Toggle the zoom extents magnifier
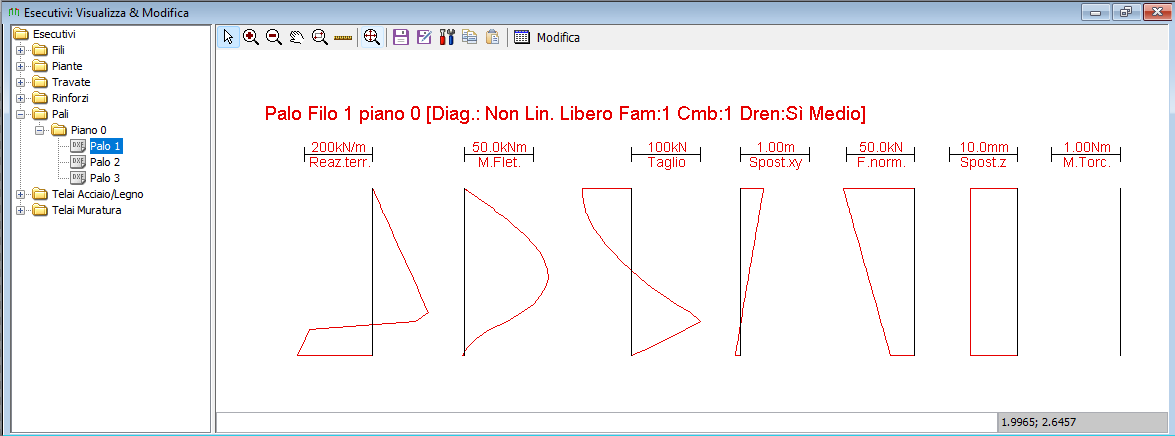 (x=371, y=37)
